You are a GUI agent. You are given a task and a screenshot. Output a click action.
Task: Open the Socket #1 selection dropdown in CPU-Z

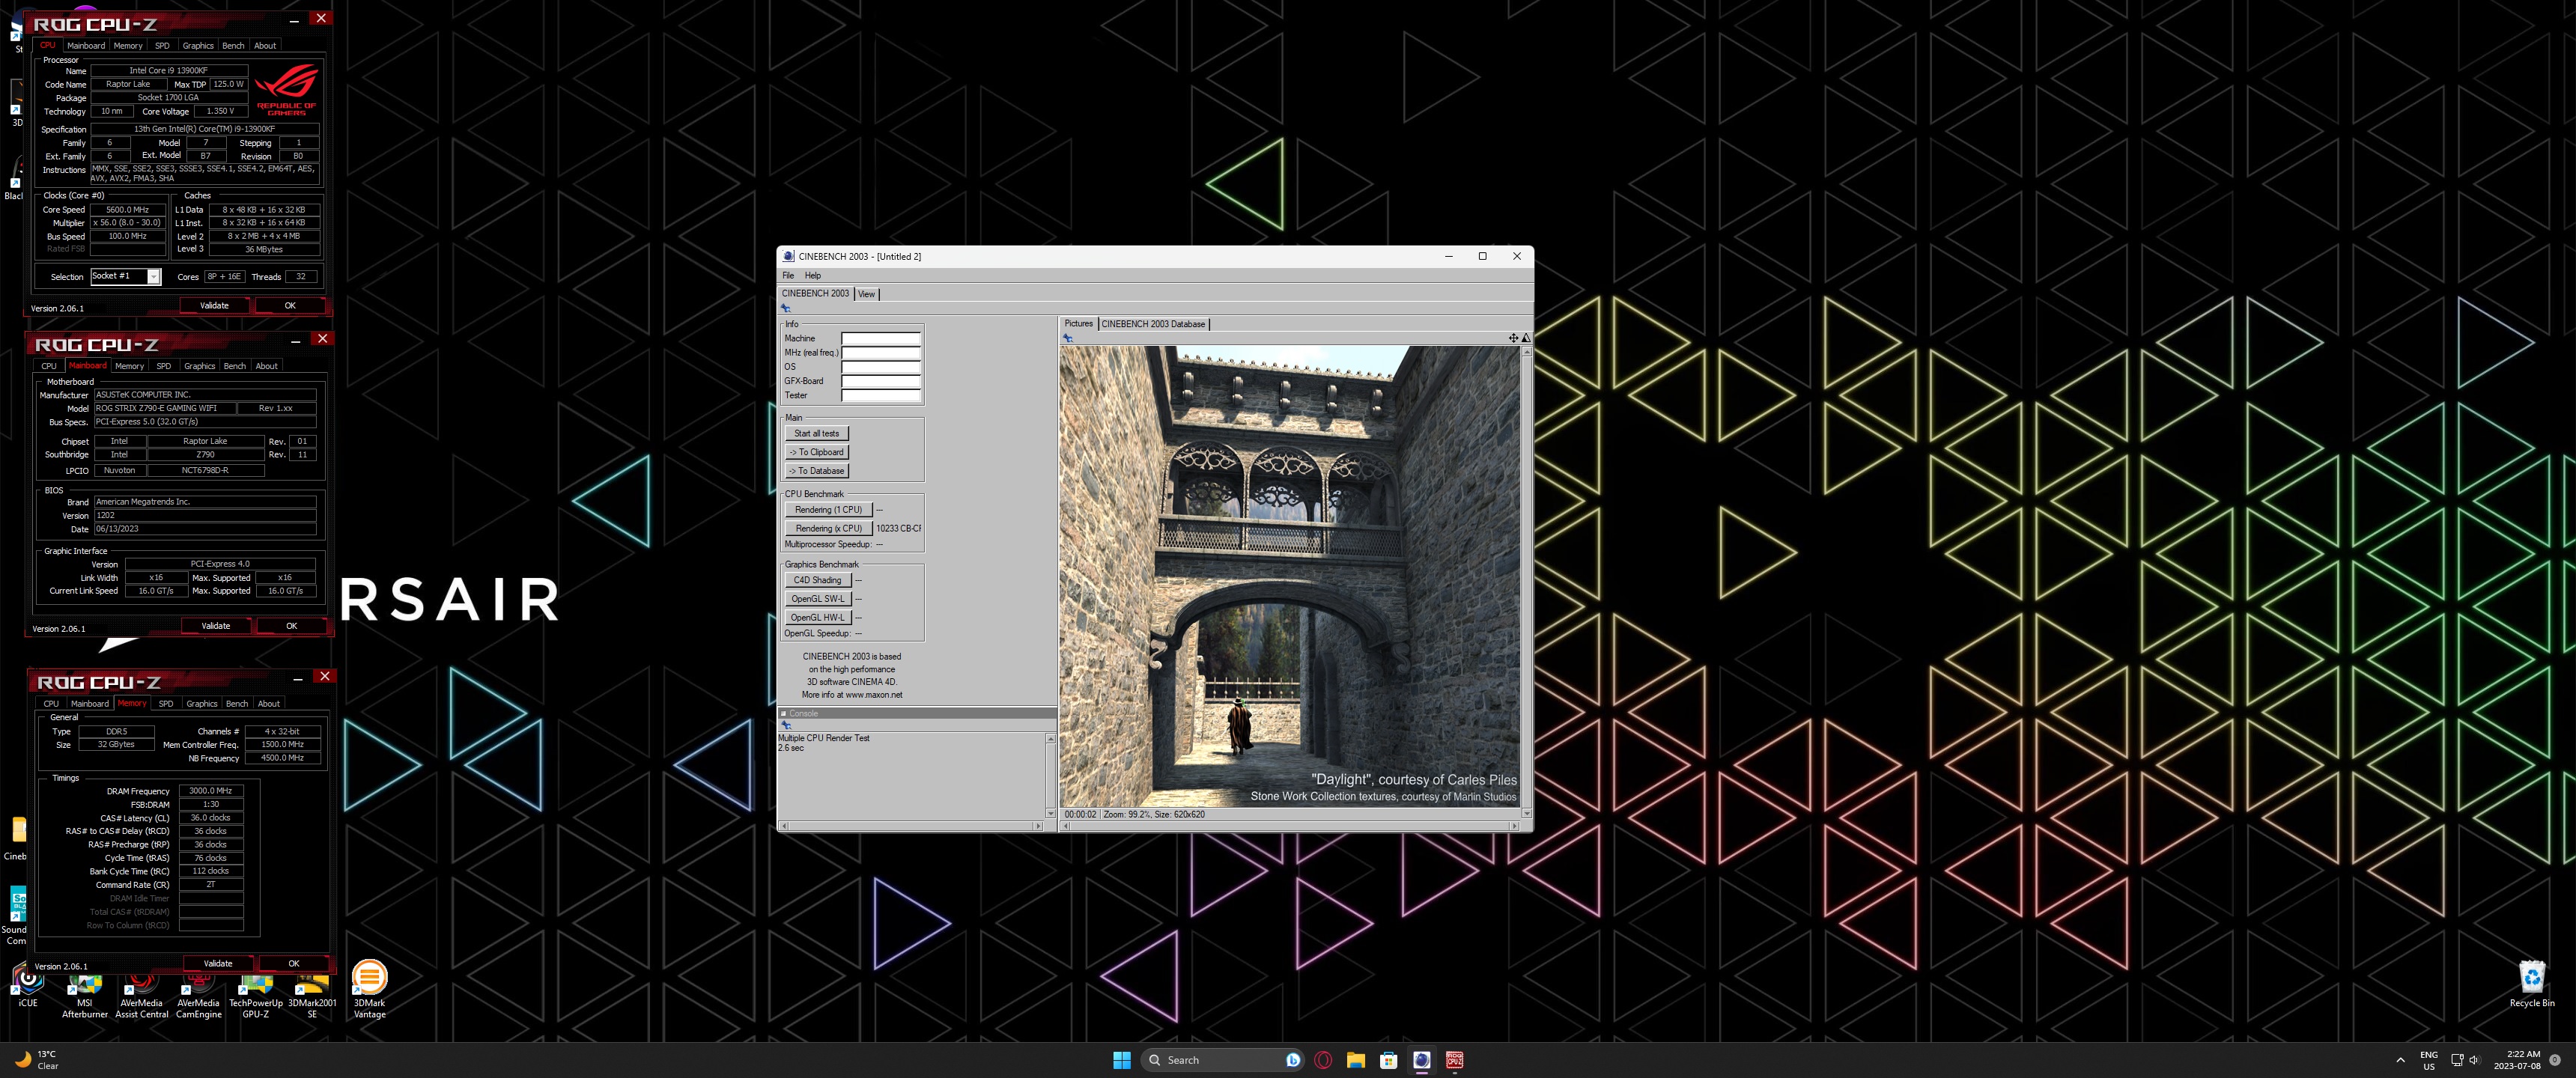point(154,276)
